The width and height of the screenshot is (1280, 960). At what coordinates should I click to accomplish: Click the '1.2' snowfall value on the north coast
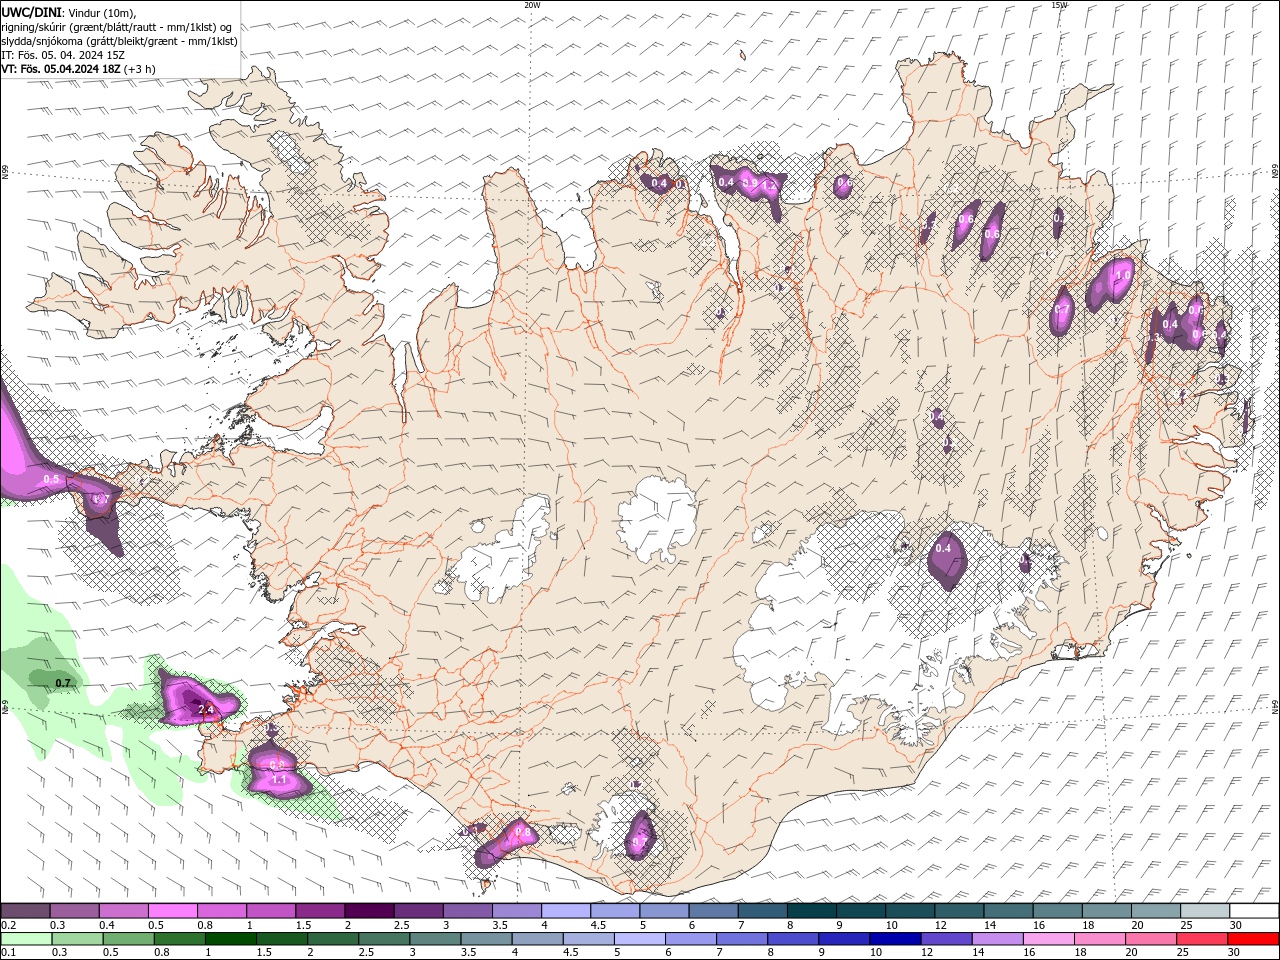pos(769,185)
